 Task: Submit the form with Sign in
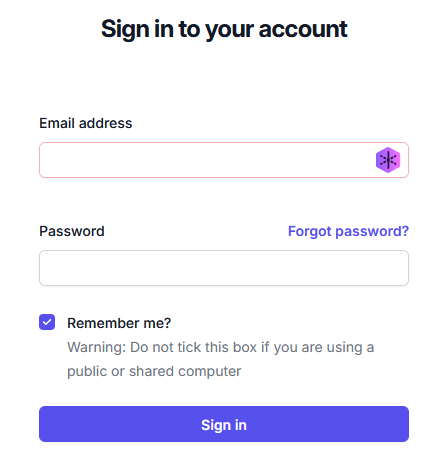click(x=224, y=424)
